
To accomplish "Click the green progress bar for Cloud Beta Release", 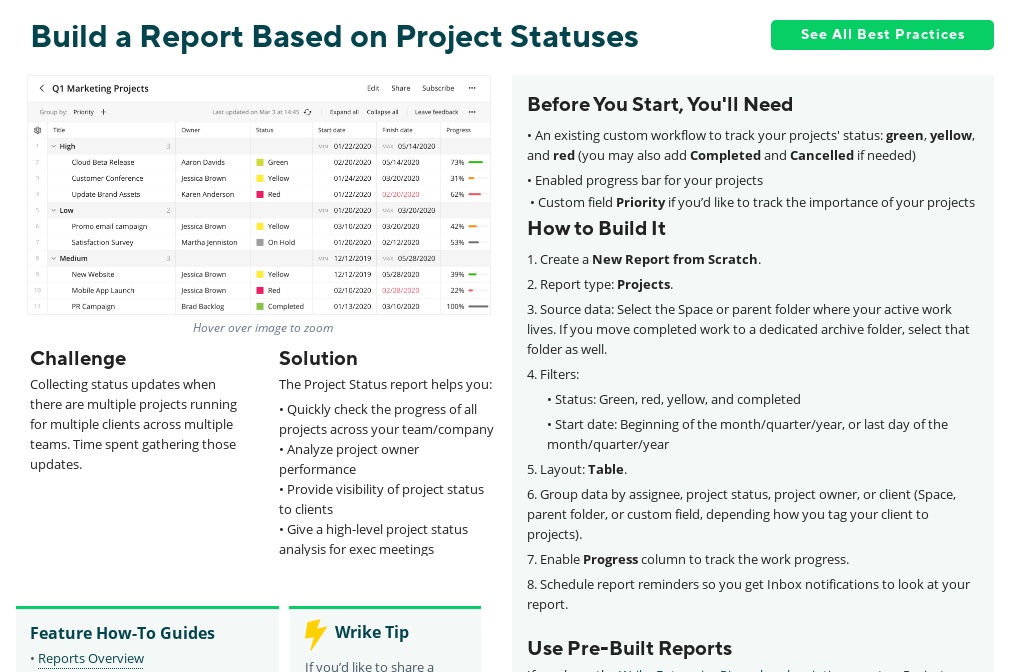I will 476,162.
